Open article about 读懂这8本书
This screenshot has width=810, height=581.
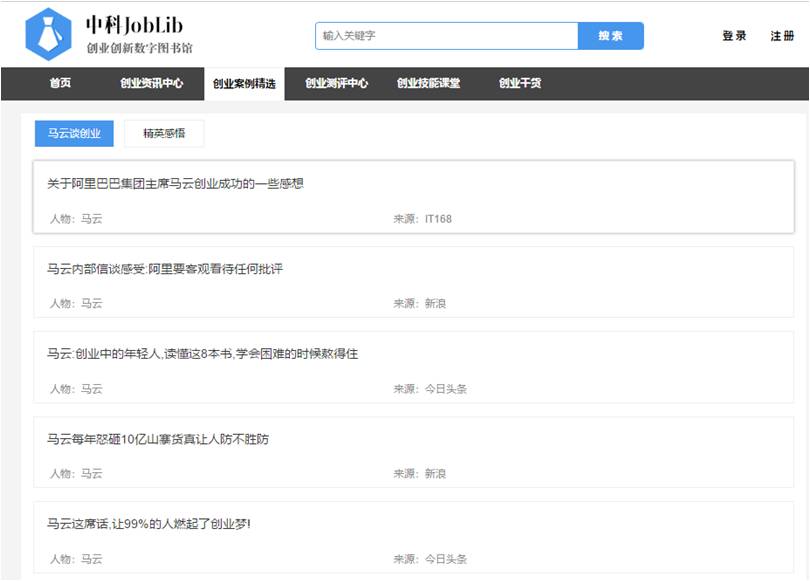[x=202, y=354]
